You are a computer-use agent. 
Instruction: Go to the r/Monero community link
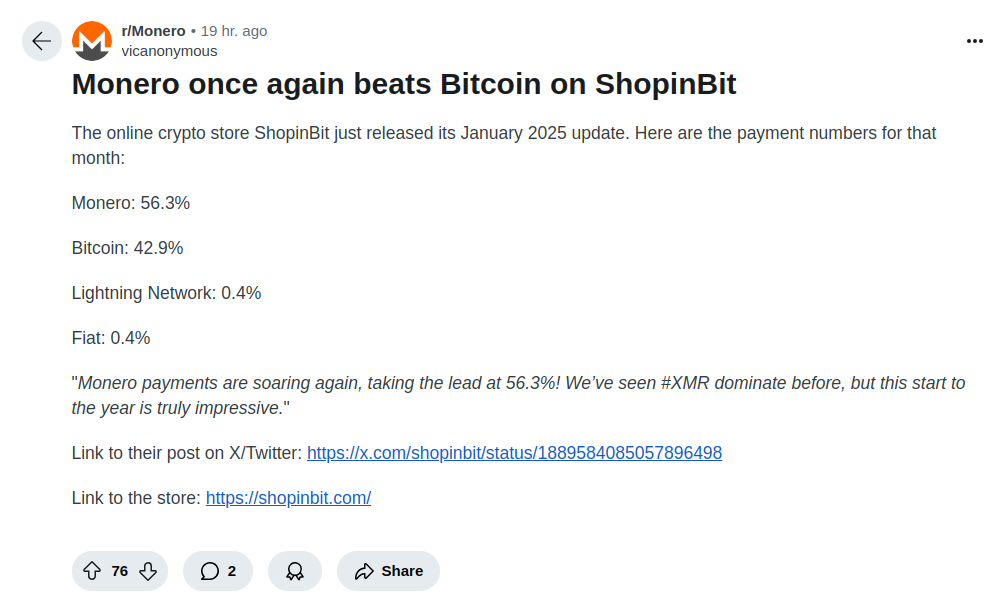(153, 31)
